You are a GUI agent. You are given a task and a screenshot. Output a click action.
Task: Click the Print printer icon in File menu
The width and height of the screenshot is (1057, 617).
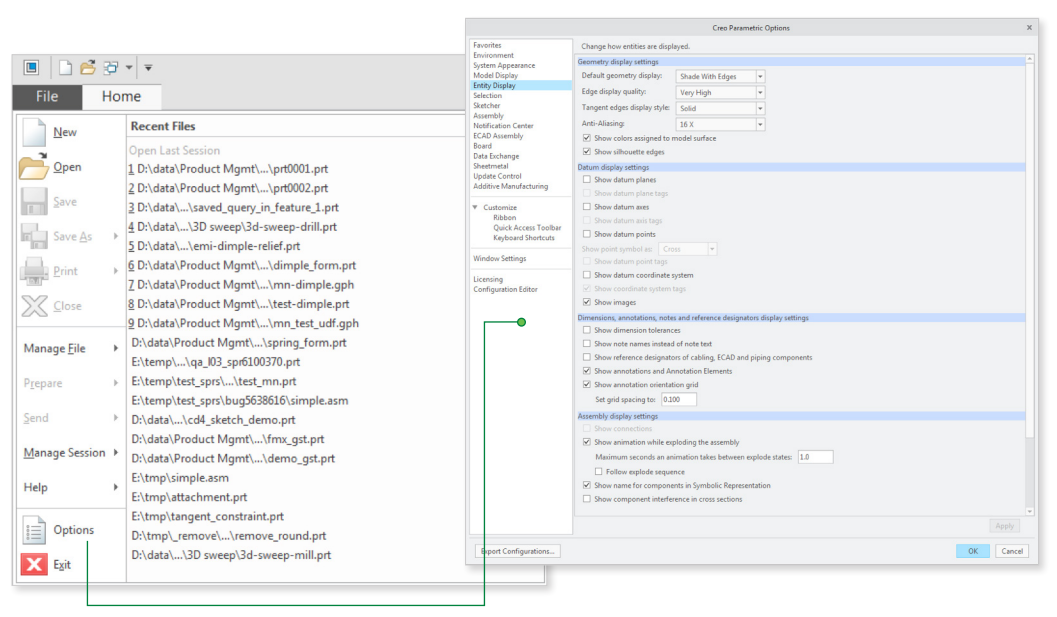pyautogui.click(x=34, y=271)
